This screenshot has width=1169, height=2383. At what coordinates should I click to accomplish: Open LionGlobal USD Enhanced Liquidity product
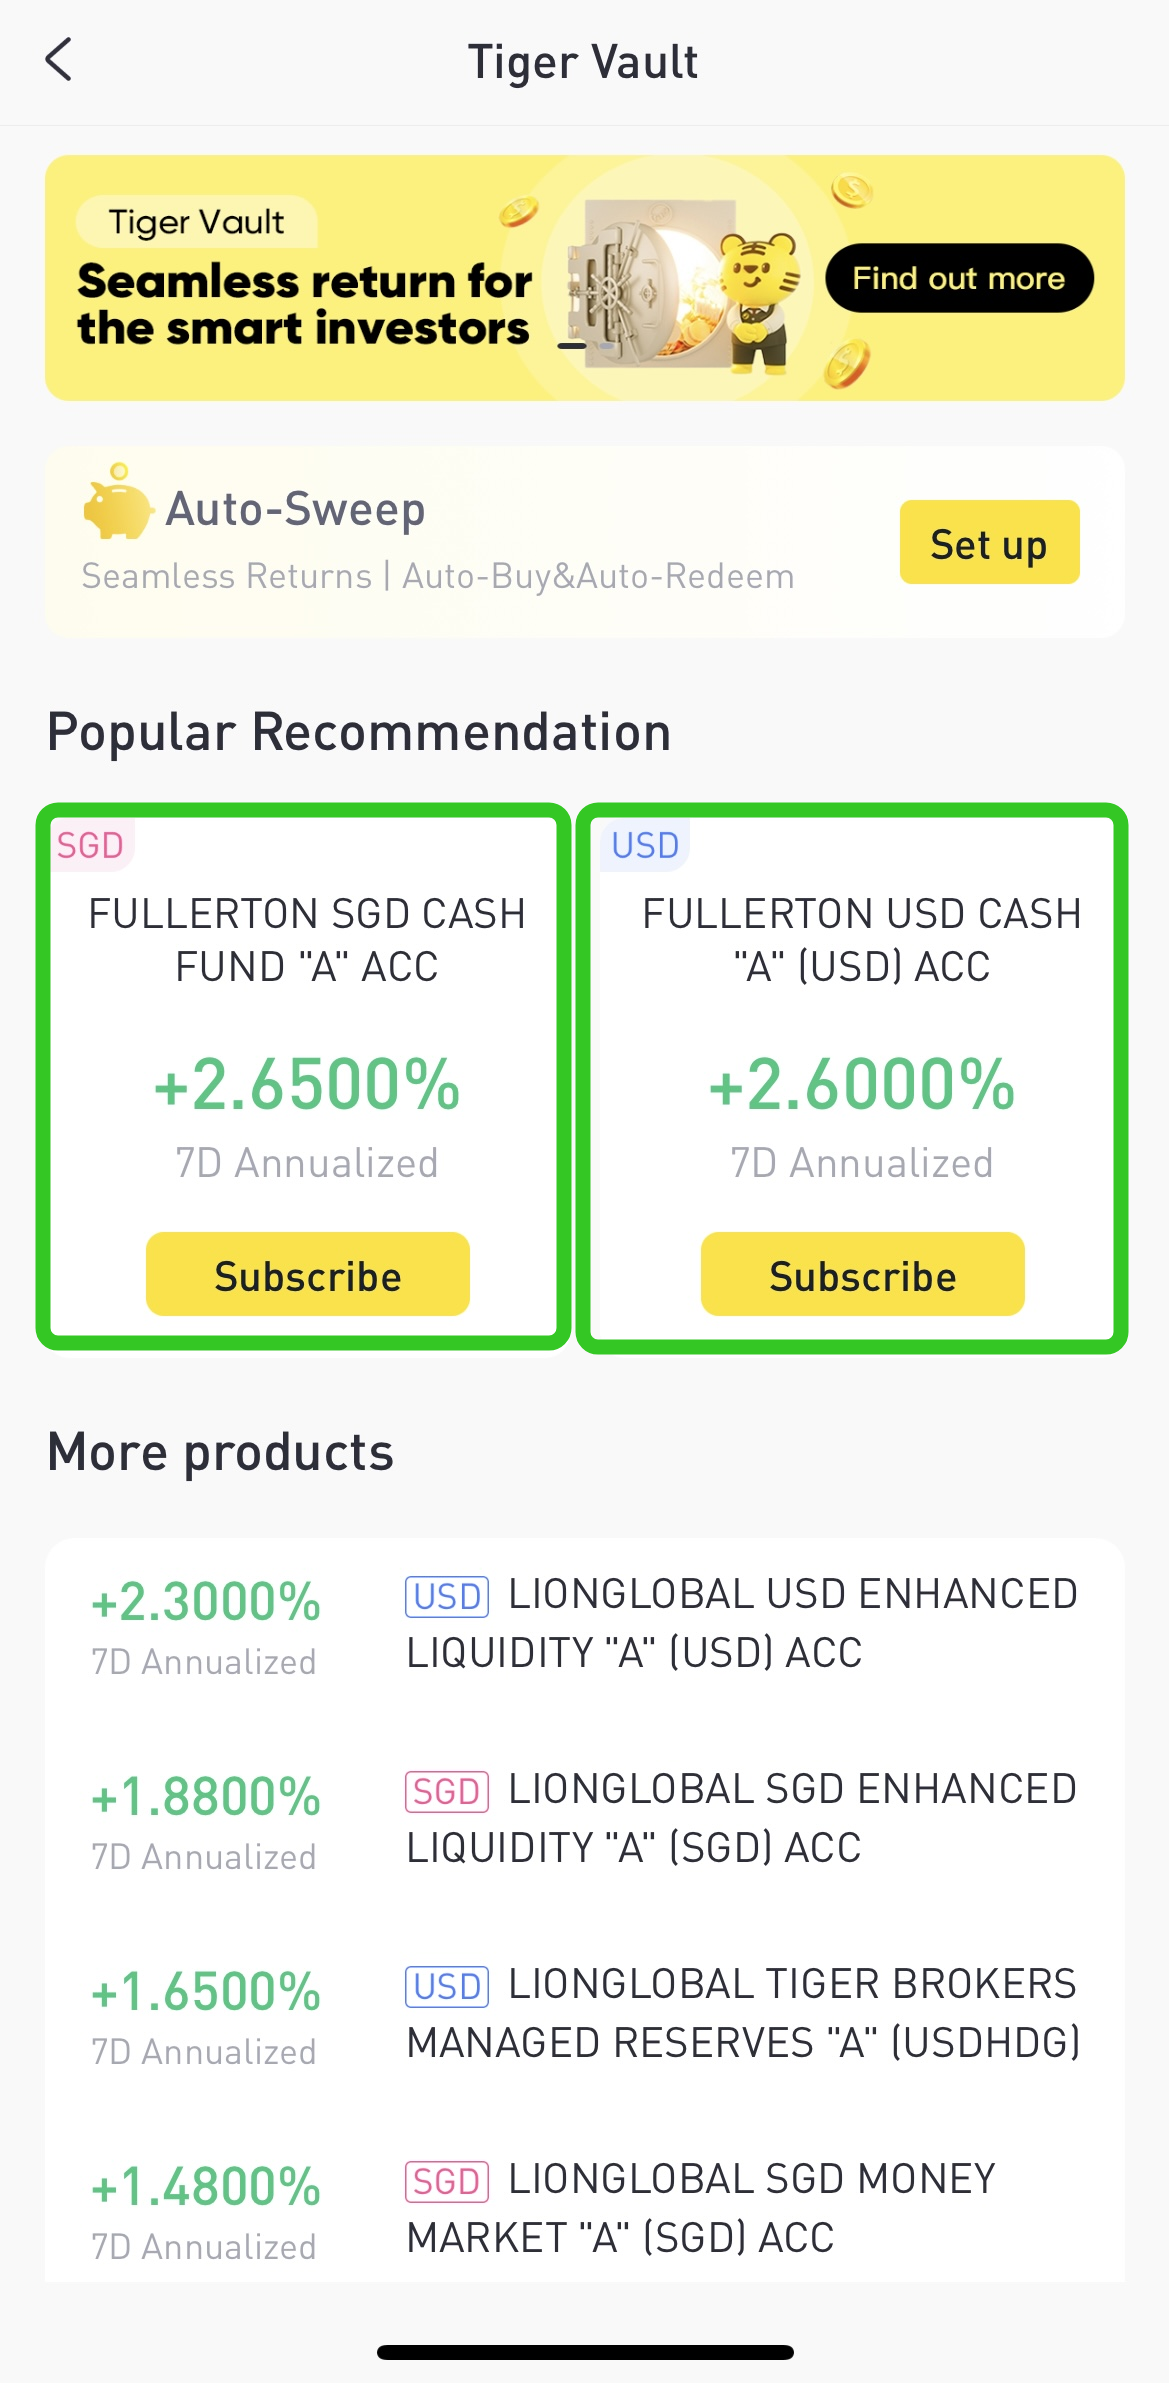(x=740, y=1624)
